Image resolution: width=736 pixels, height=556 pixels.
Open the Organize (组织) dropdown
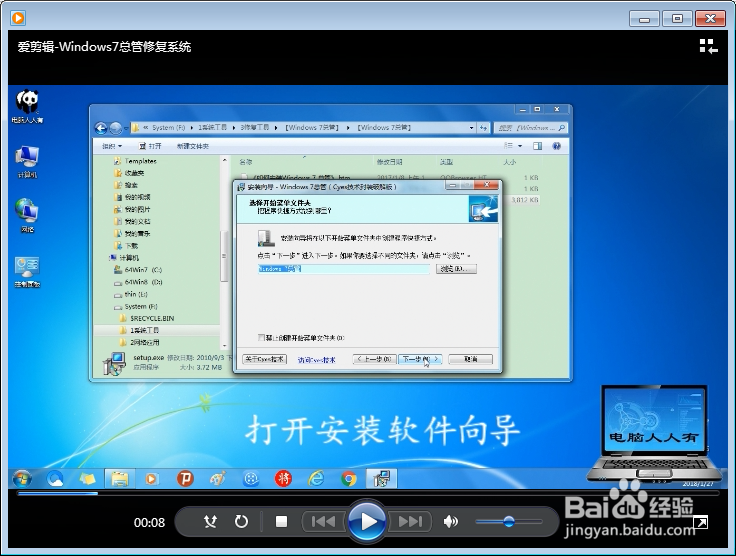click(x=112, y=146)
